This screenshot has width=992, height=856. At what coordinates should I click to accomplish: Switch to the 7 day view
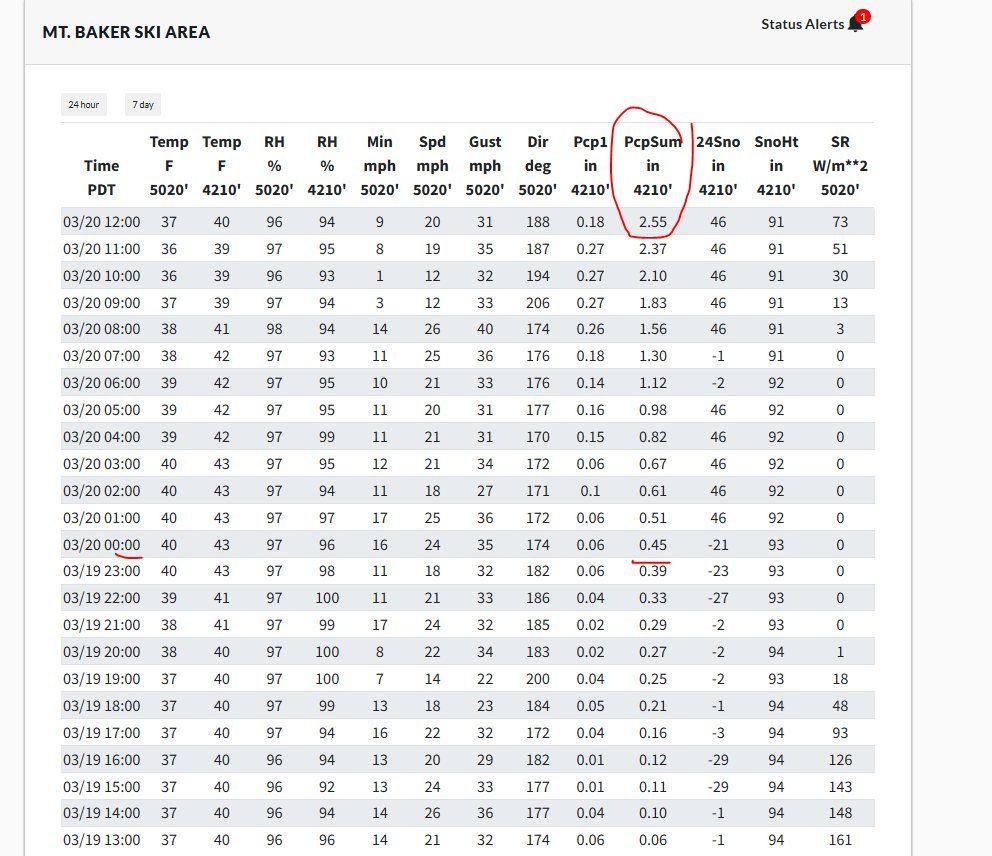pyautogui.click(x=143, y=104)
